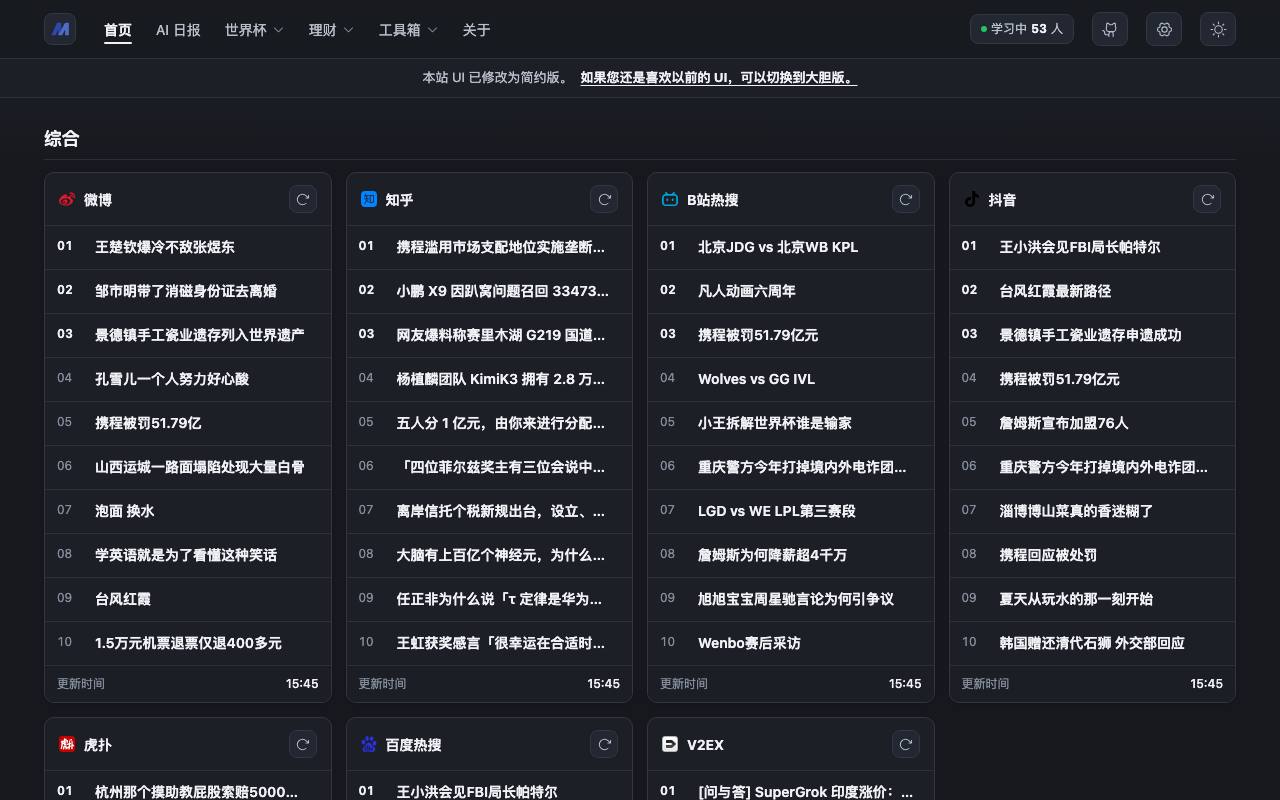
Task: Click the V2EX logo icon
Action: [x=670, y=744]
